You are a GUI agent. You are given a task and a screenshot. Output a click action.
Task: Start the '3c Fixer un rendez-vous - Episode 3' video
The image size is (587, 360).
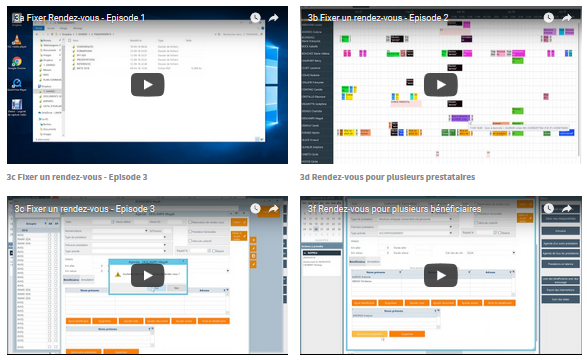click(x=147, y=276)
